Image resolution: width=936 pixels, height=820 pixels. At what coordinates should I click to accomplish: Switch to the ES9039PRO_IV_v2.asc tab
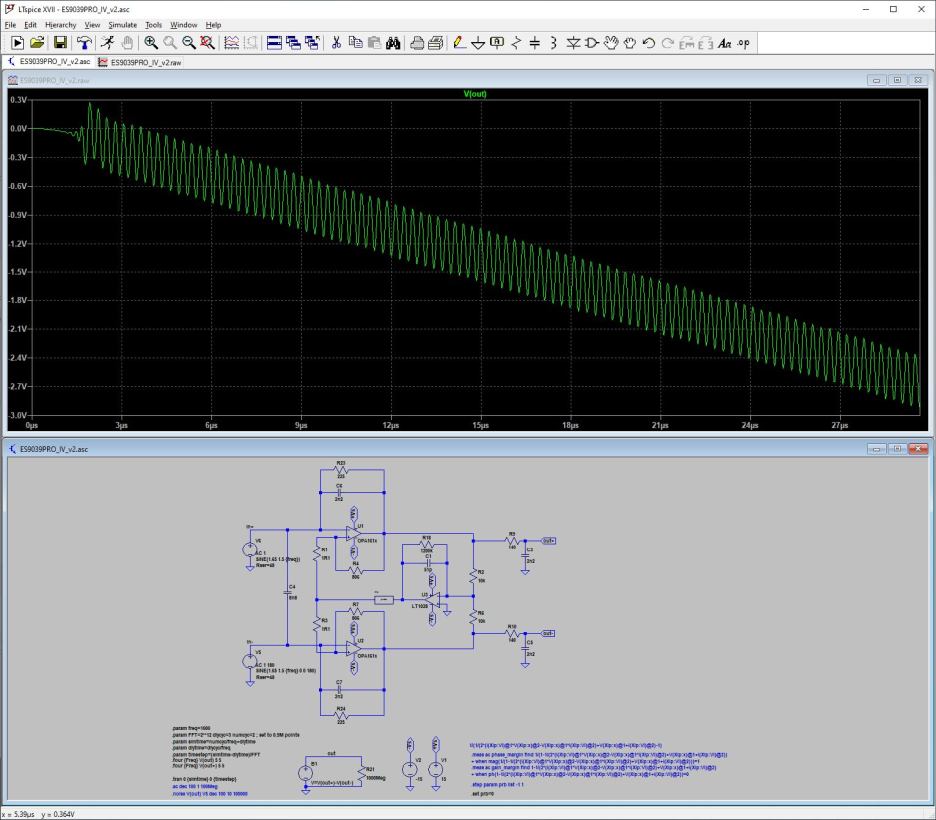(49, 61)
